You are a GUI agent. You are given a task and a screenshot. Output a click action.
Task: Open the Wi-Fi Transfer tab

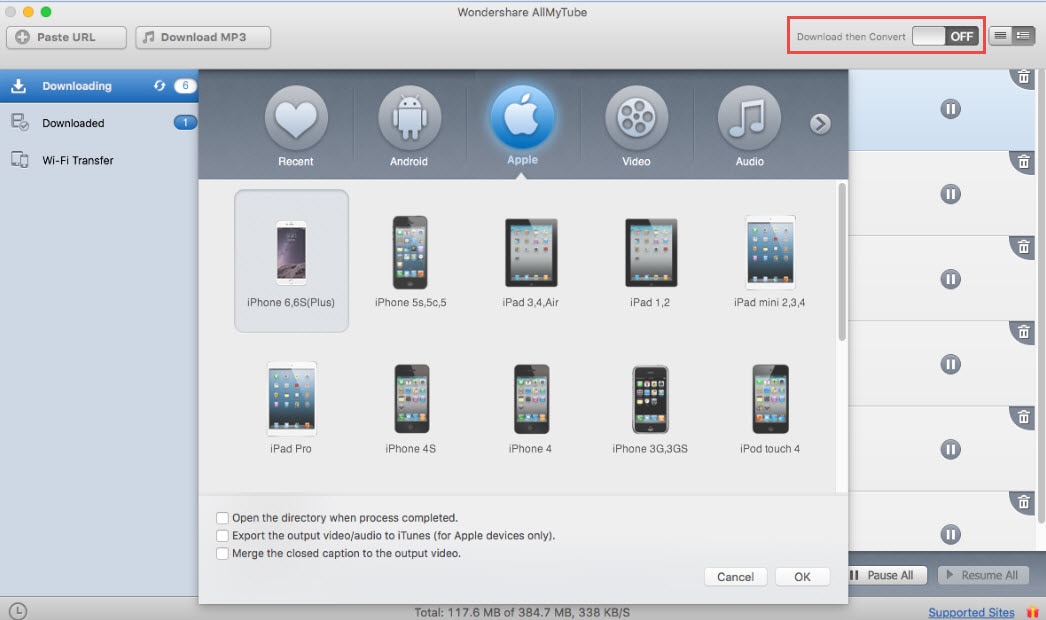point(99,160)
